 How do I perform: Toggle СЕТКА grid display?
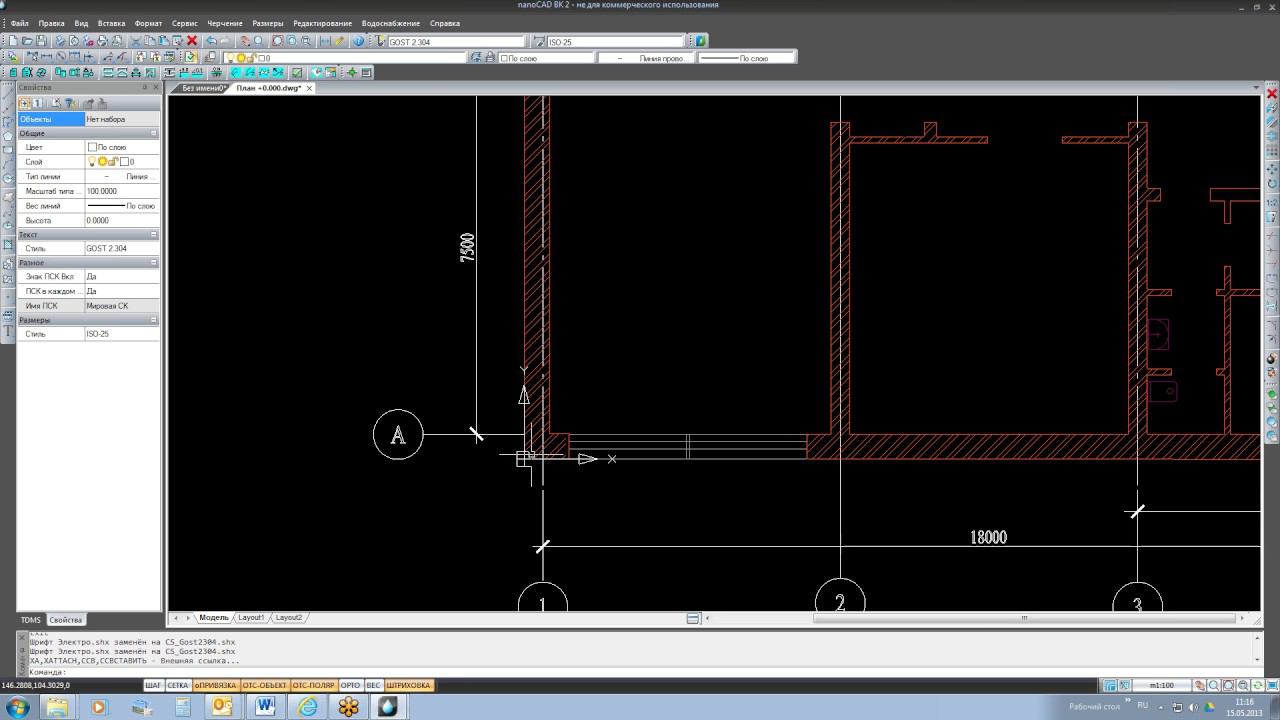click(x=178, y=685)
